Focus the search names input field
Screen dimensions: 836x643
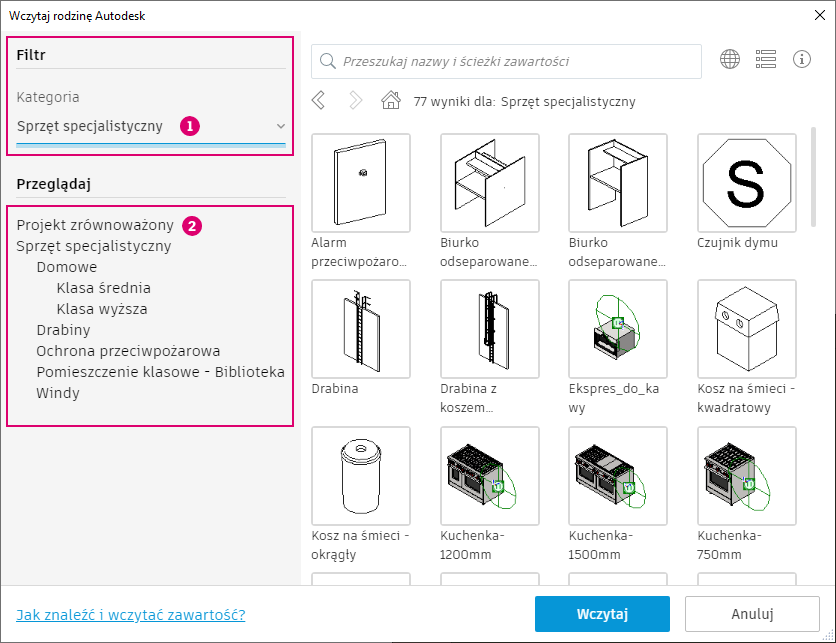click(507, 61)
